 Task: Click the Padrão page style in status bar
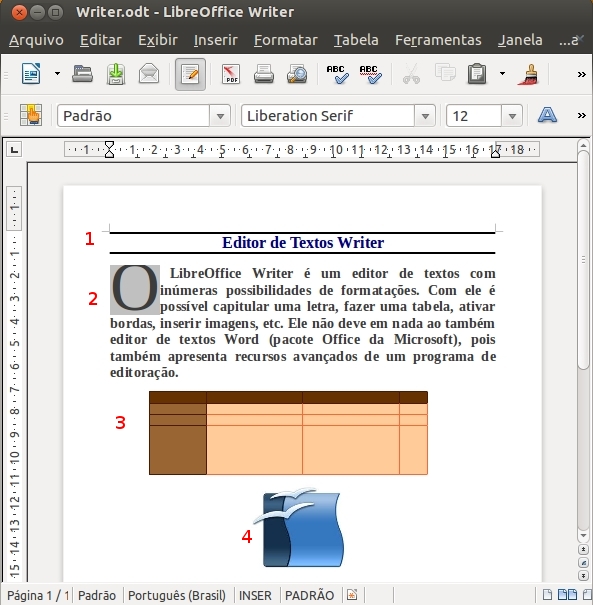point(97,595)
